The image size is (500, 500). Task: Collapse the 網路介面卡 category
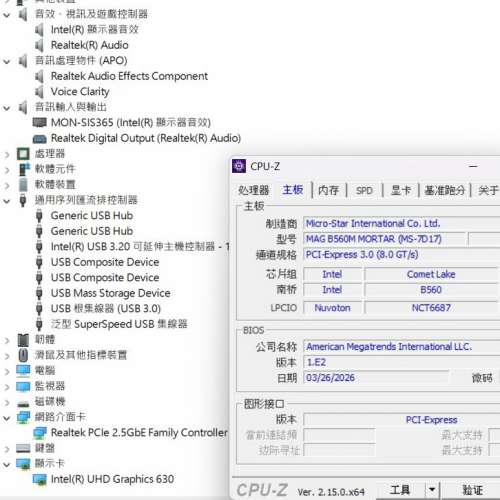point(7,418)
